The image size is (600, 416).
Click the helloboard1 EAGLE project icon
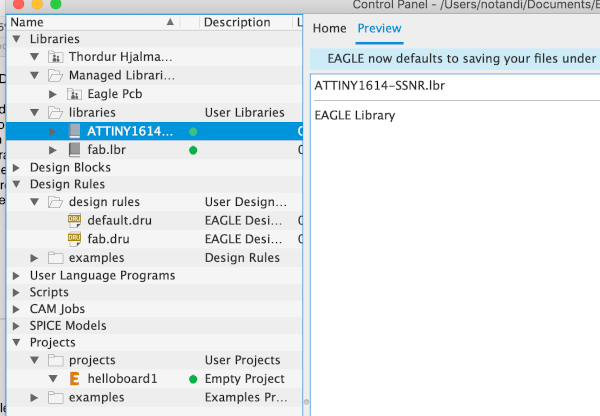coord(75,379)
